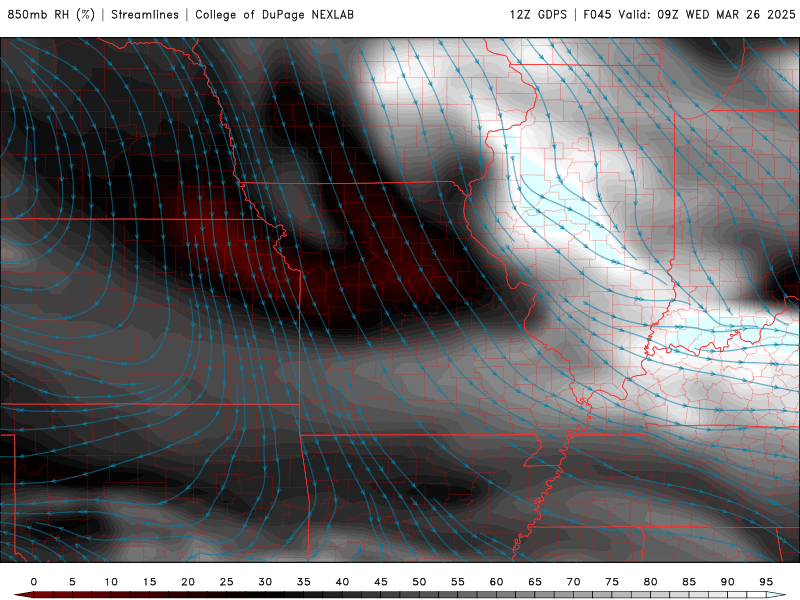The height and width of the screenshot is (600, 800).
Task: Select the "12Z GDPS" model run label
Action: click(538, 15)
